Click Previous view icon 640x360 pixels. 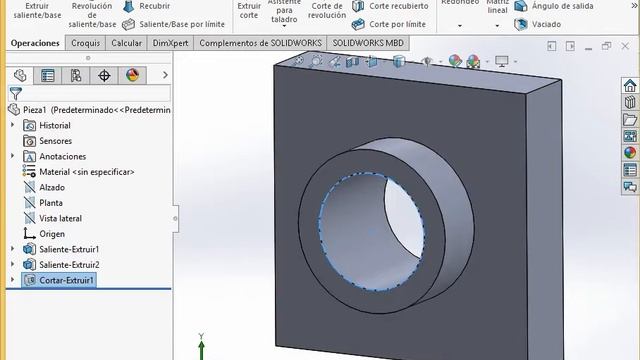(x=335, y=61)
